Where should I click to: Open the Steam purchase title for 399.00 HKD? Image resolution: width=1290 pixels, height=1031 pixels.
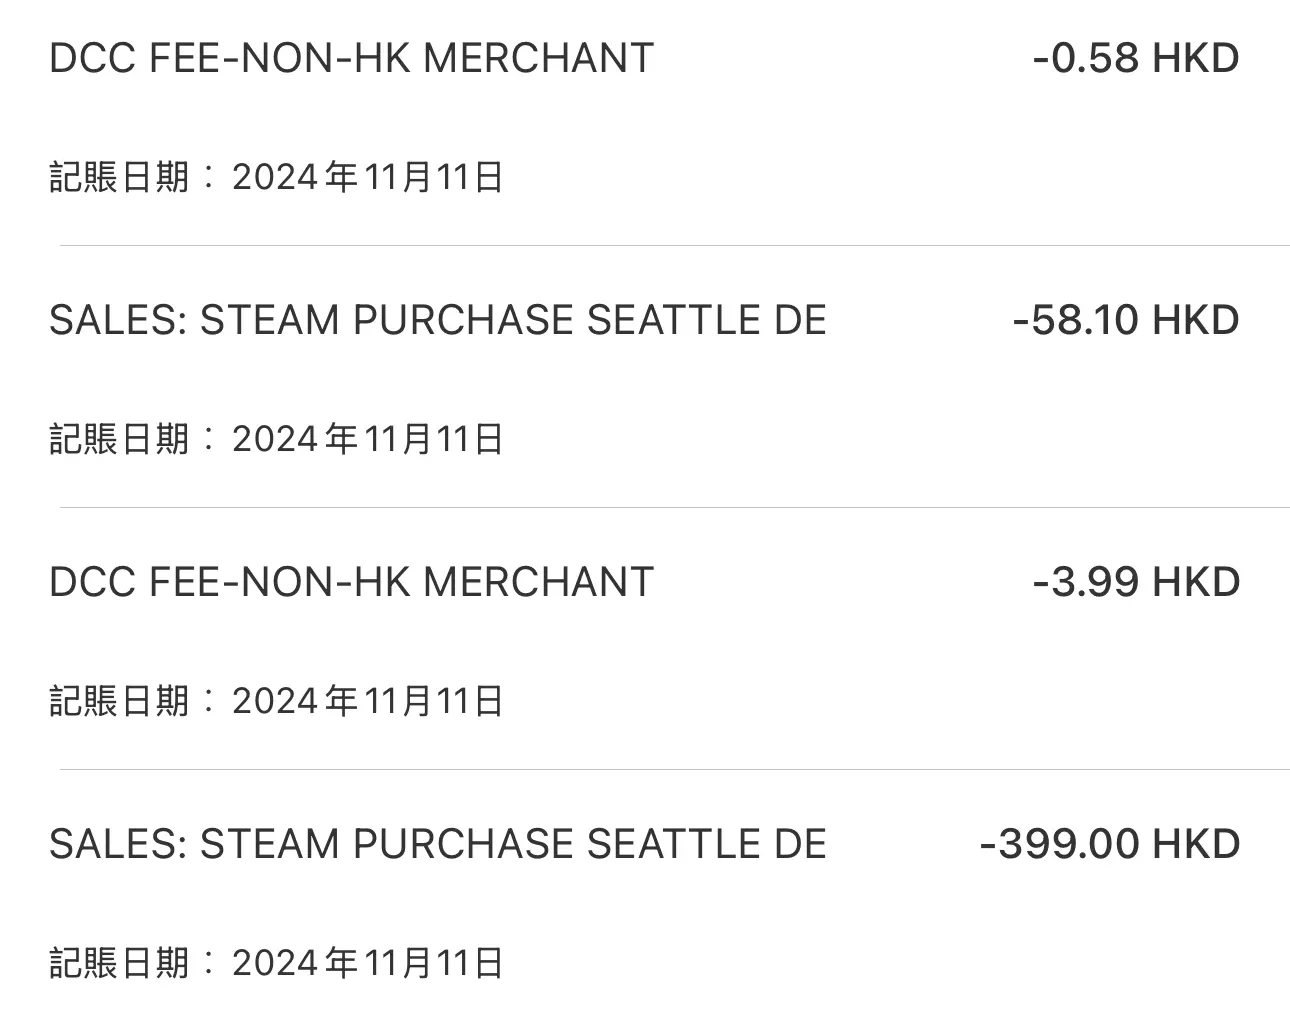438,844
